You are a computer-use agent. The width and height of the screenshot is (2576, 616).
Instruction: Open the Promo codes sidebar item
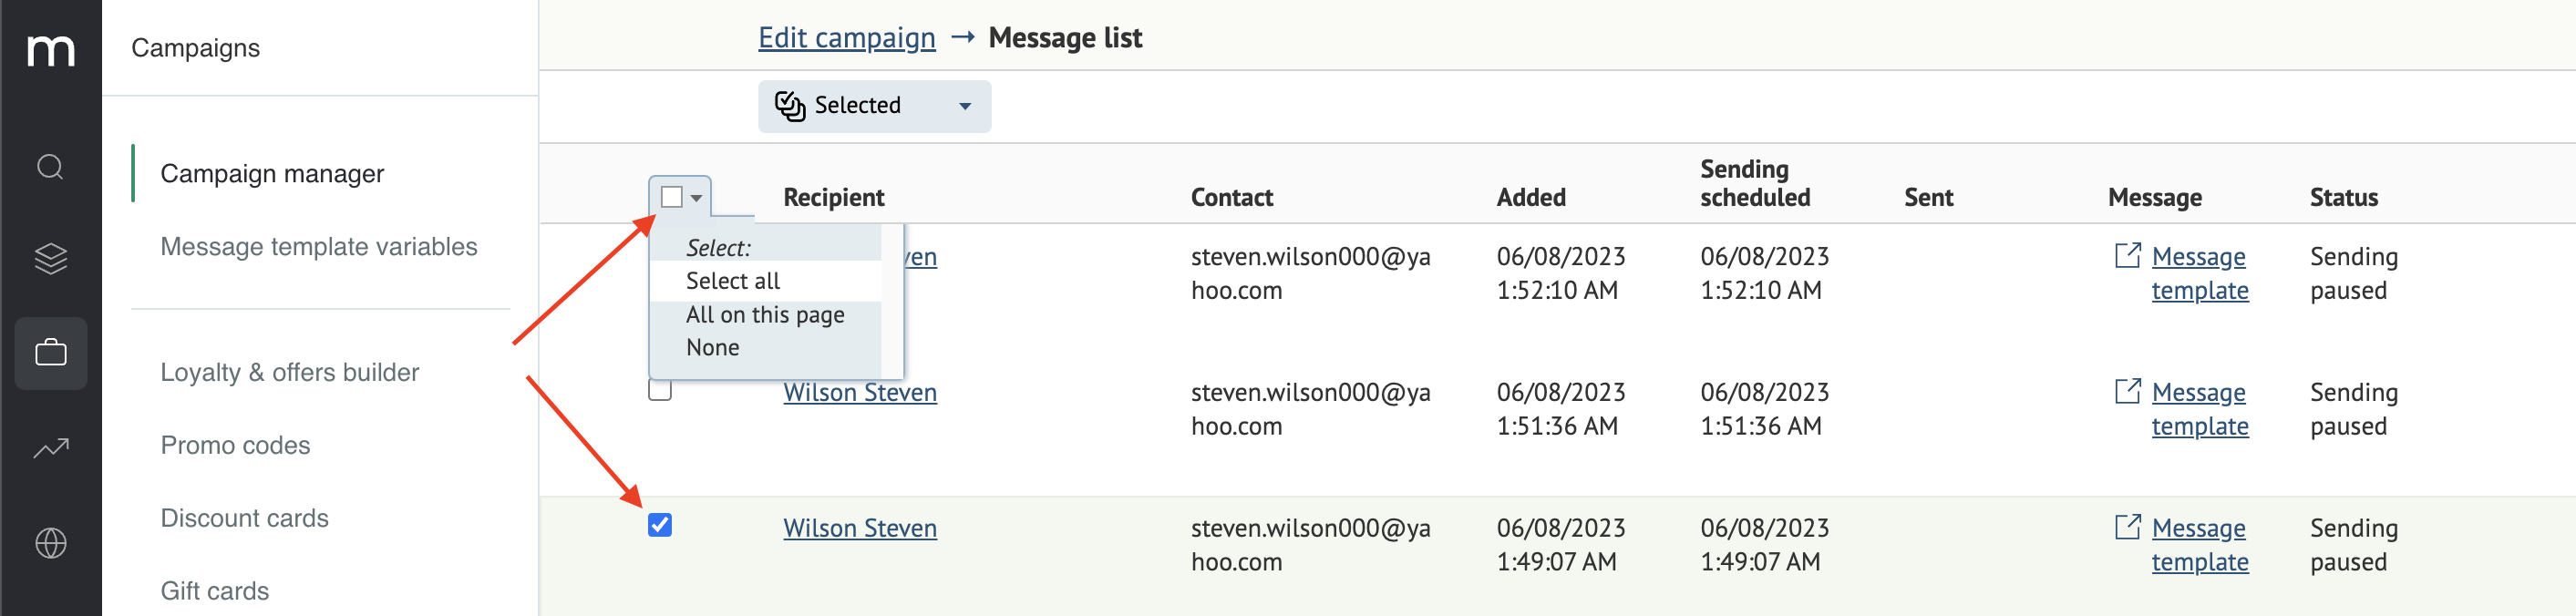coord(235,445)
